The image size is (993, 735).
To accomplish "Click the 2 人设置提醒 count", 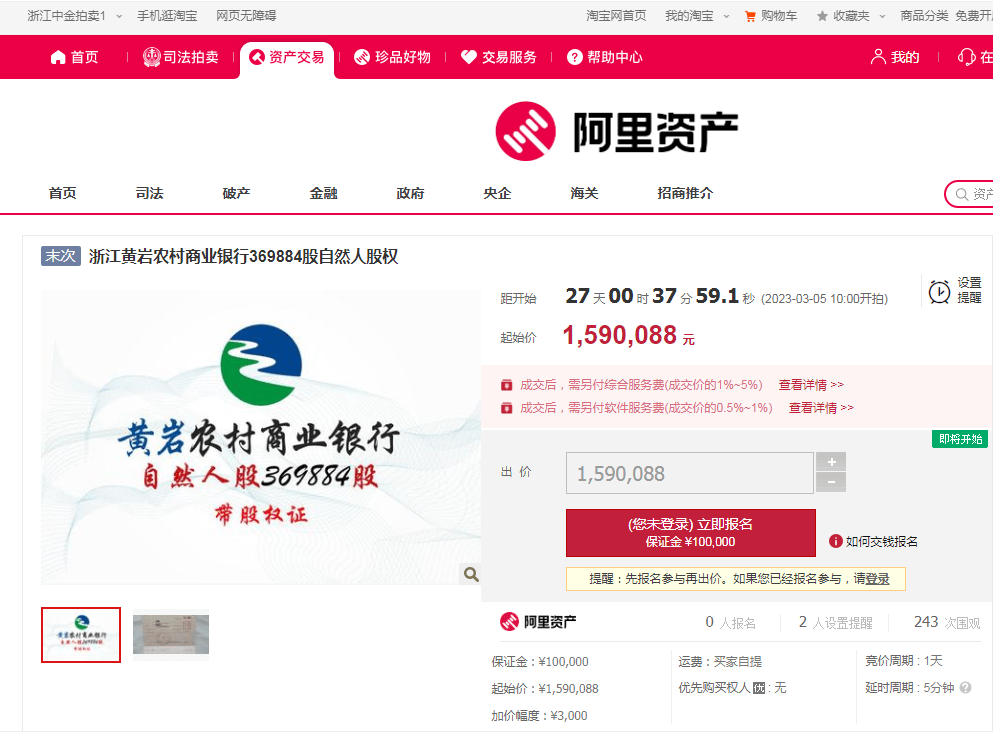I will point(835,622).
